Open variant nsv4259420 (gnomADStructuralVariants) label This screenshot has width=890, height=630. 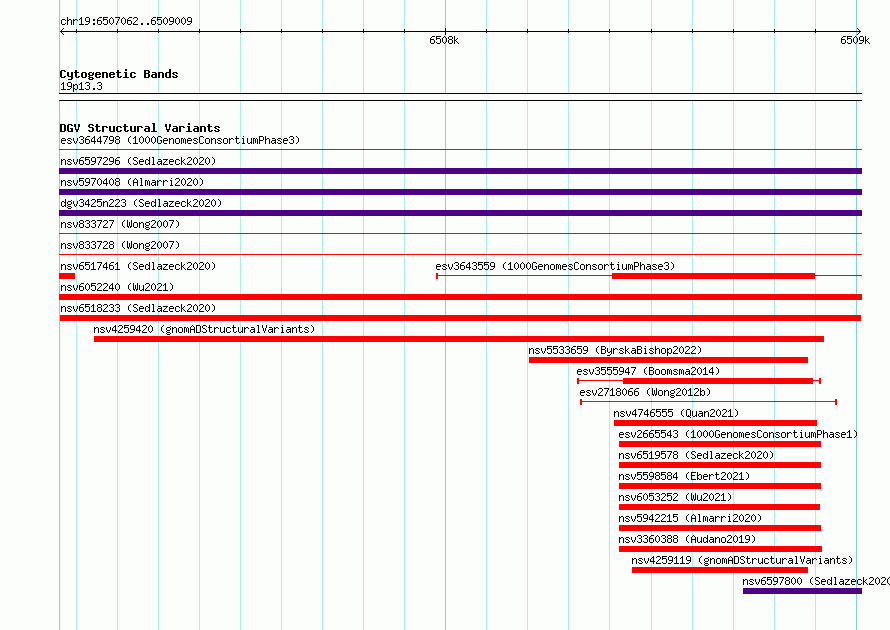click(x=204, y=329)
